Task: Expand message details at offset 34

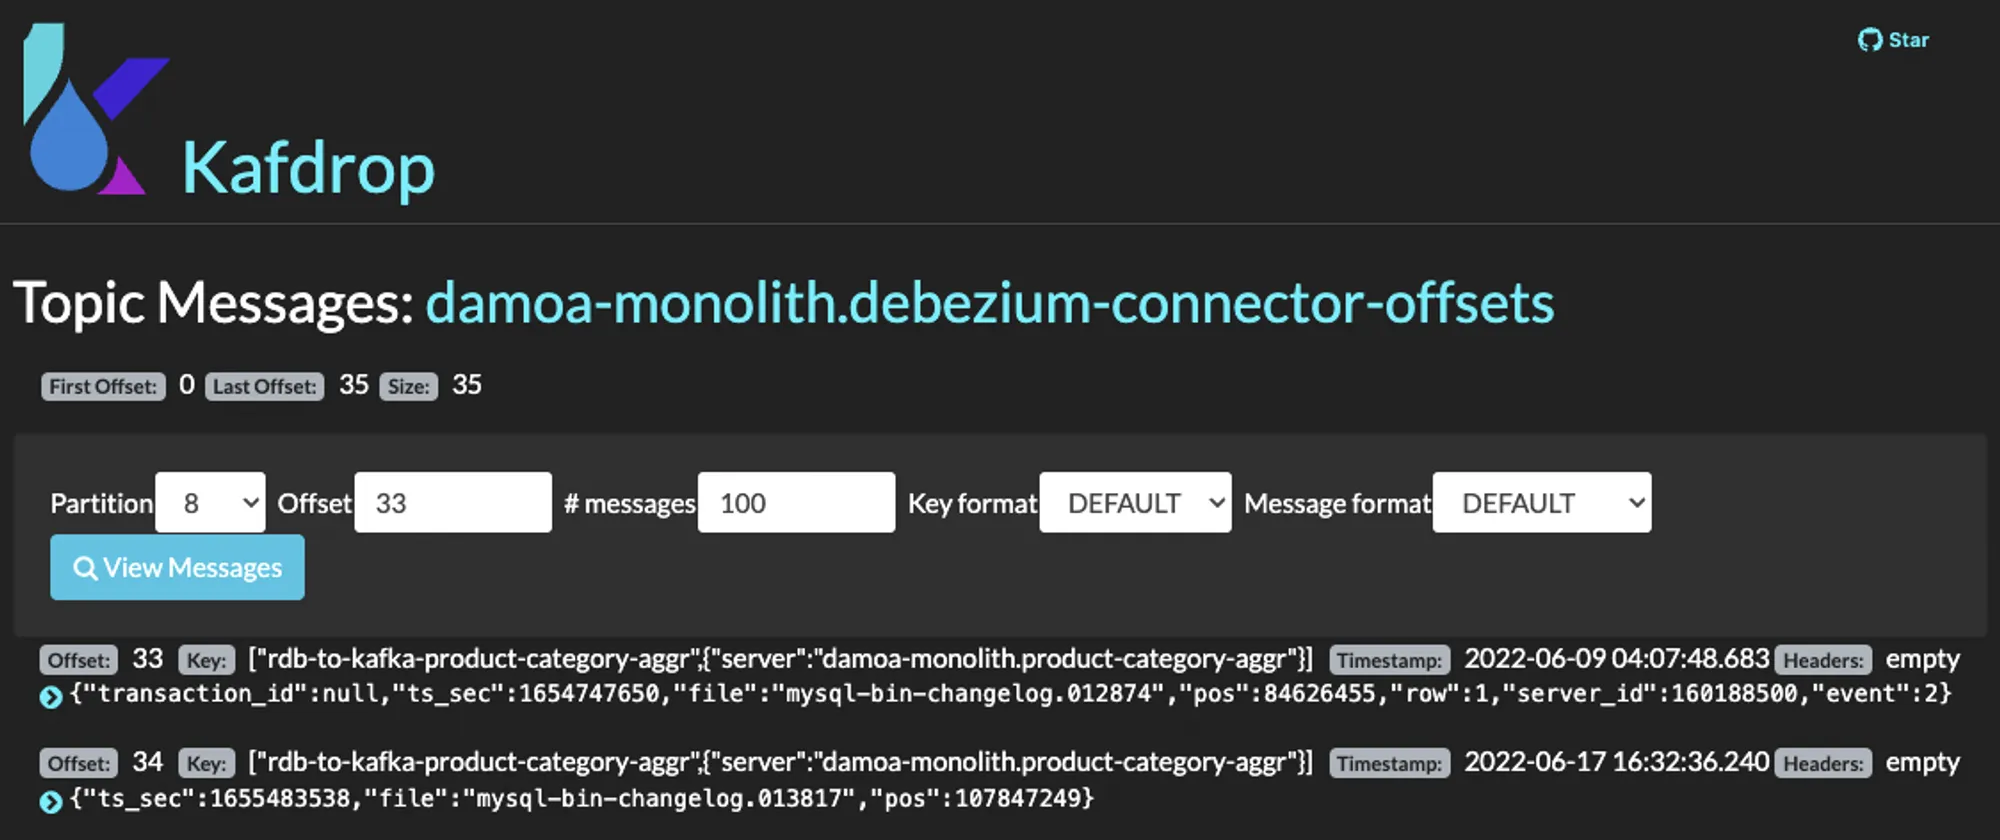Action: click(50, 801)
